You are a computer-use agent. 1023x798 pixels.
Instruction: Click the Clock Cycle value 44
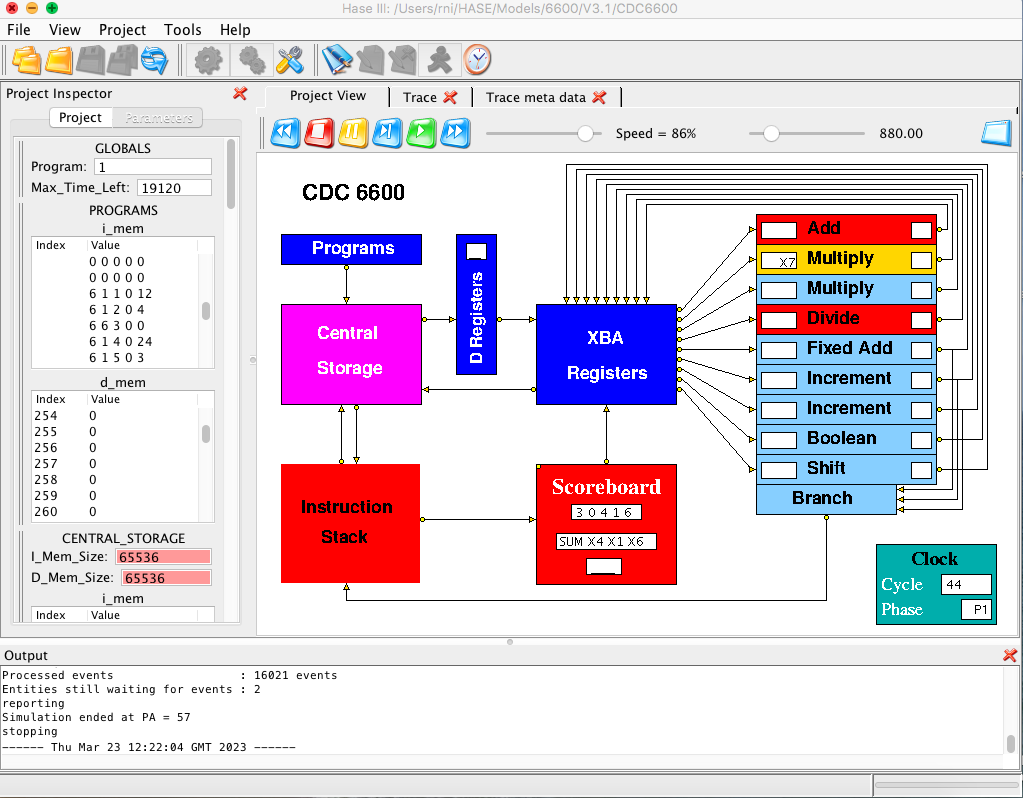[966, 585]
